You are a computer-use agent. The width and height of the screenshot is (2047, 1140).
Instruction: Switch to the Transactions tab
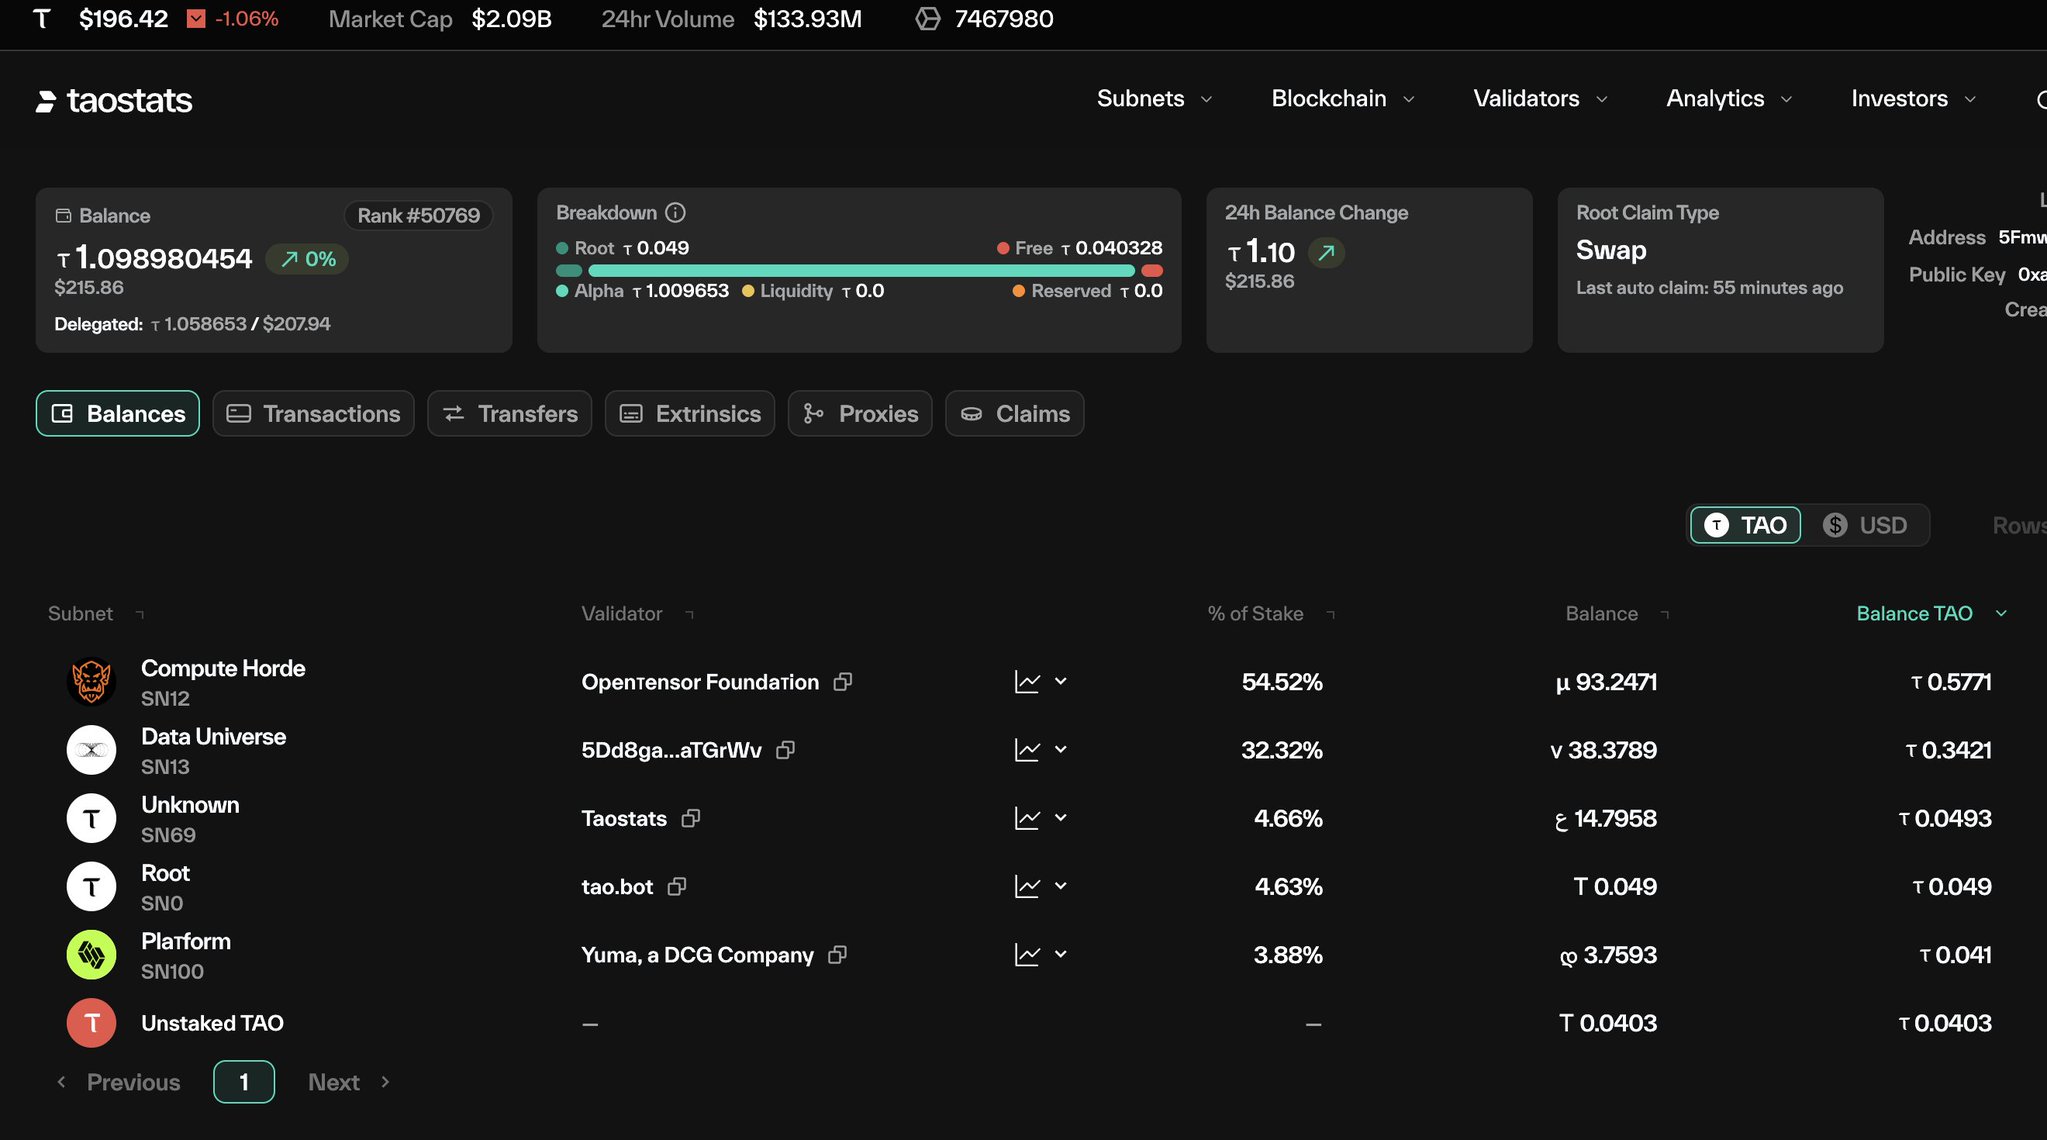[314, 414]
